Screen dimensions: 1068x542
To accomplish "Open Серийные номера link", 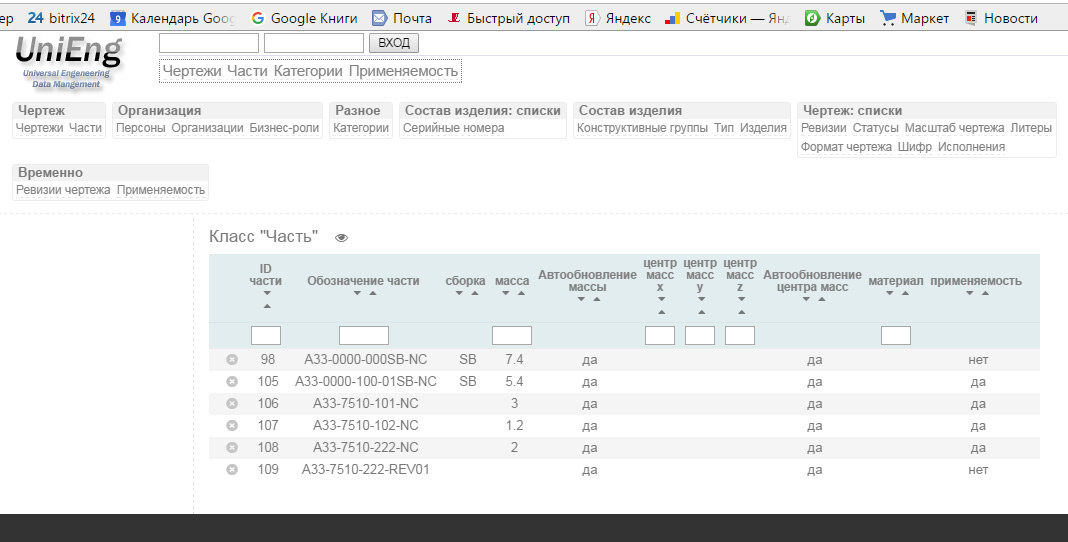I will point(454,128).
